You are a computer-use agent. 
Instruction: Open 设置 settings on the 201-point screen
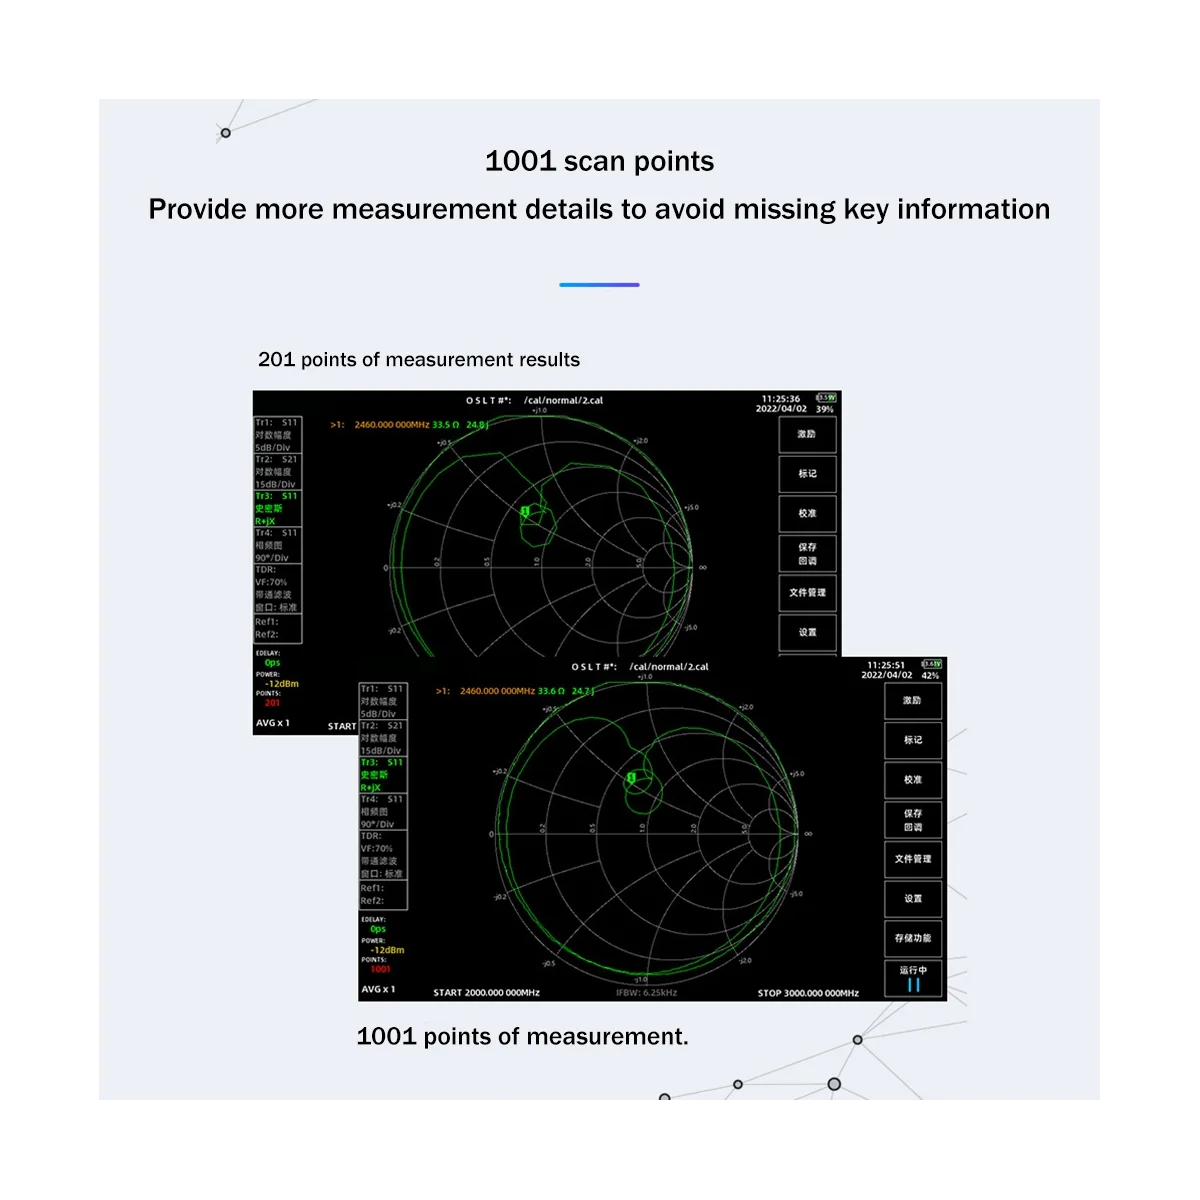click(807, 632)
